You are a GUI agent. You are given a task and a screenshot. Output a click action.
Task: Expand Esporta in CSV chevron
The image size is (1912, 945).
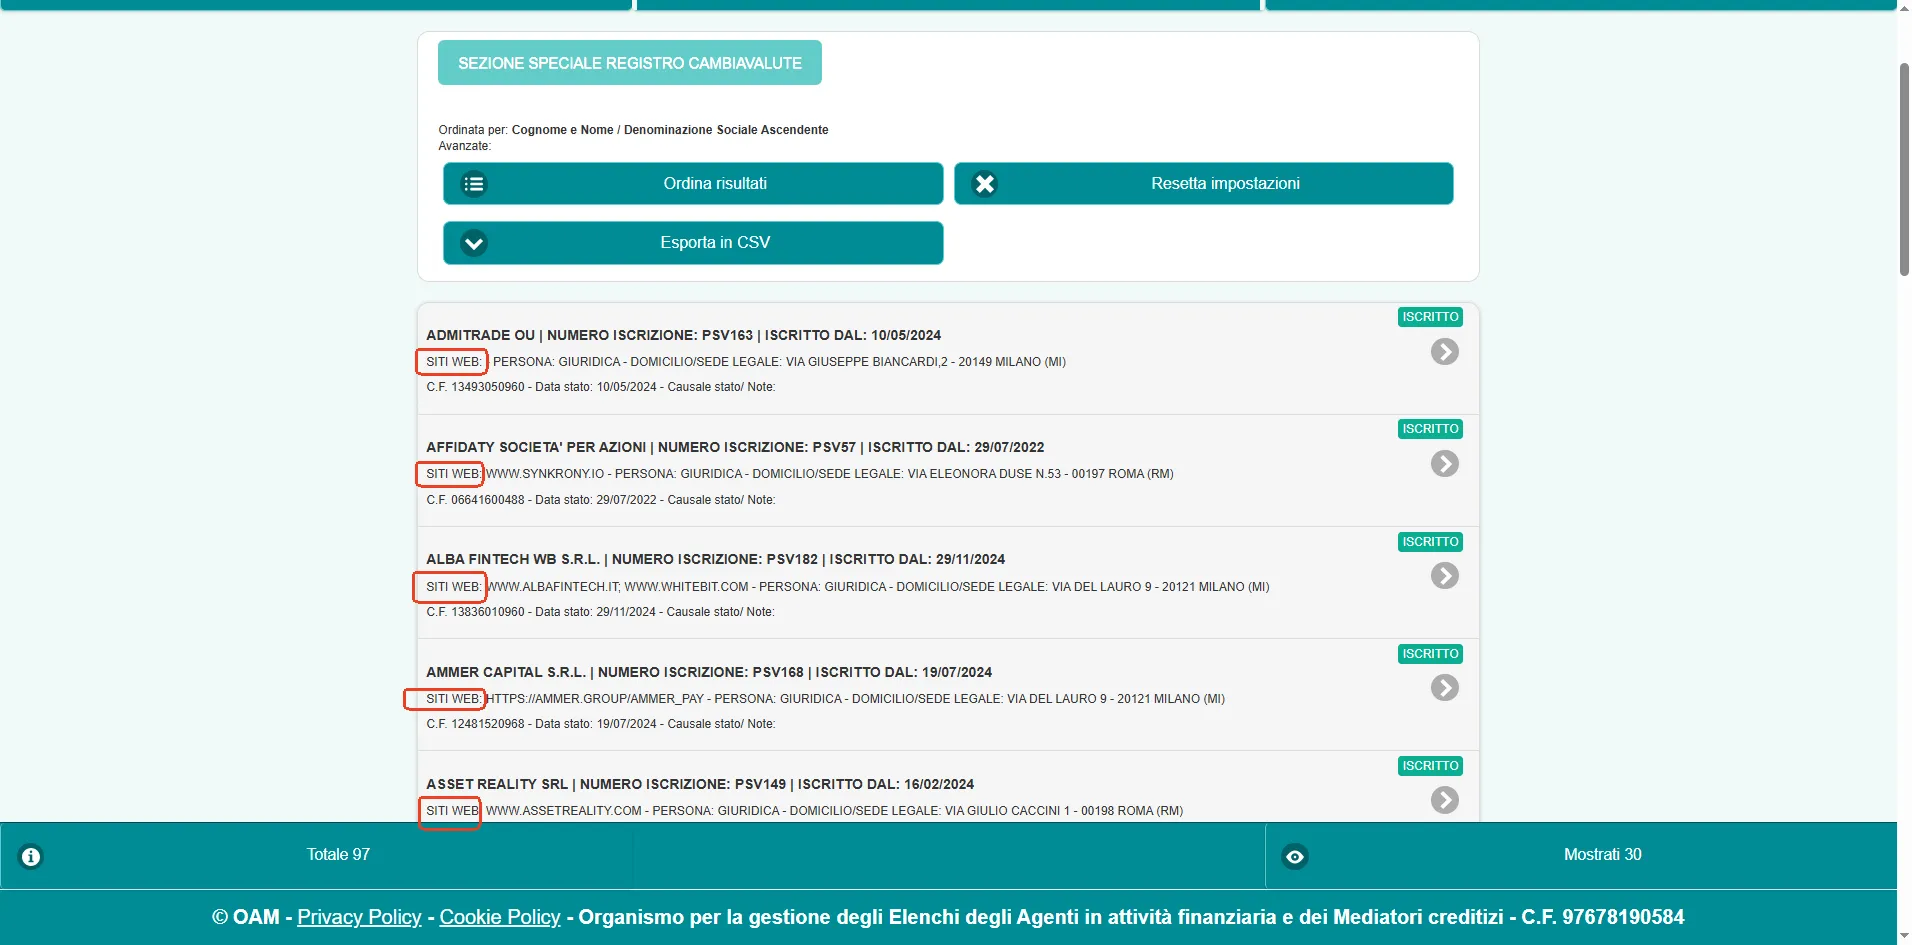coord(474,243)
